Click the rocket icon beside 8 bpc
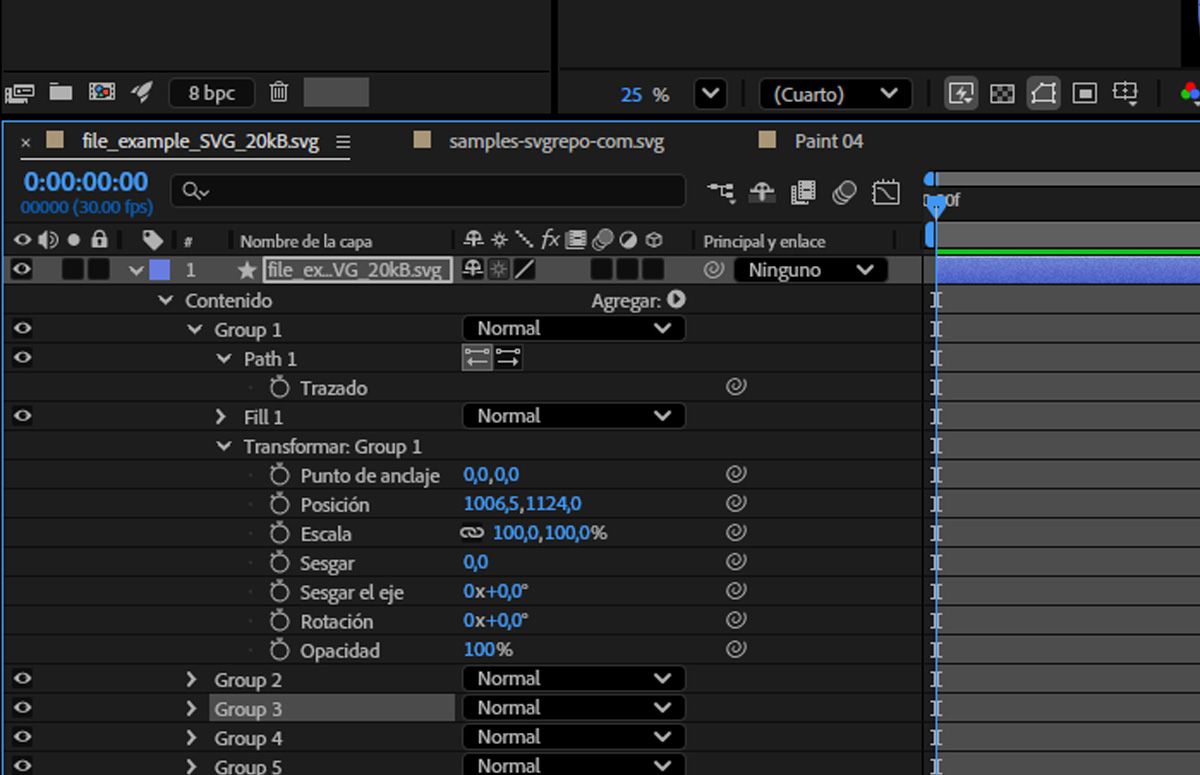 (x=142, y=92)
